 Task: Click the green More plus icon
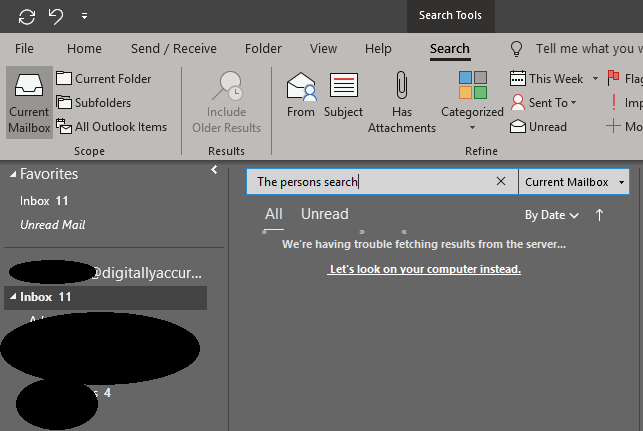[x=613, y=126]
